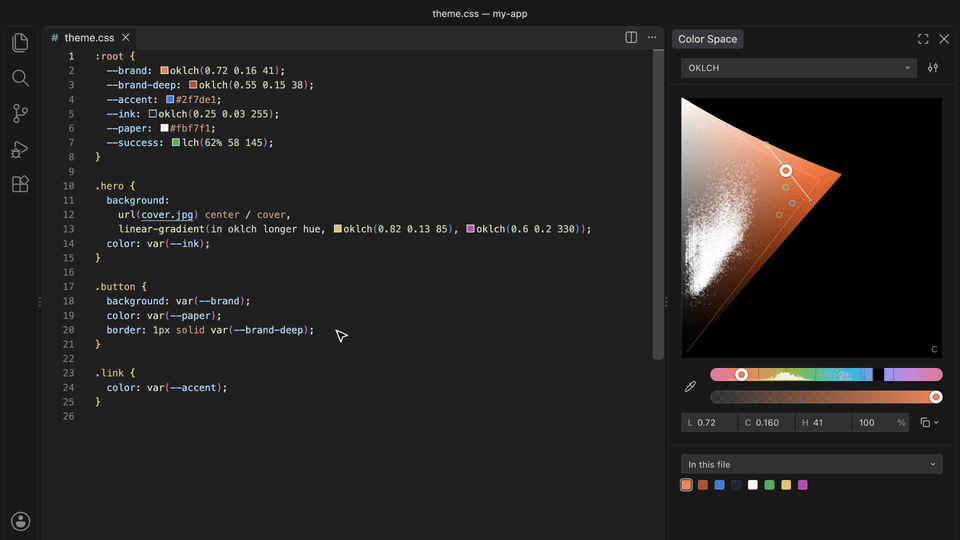The height and width of the screenshot is (540, 960).
Task: Click the --accent color swatch in code
Action: pyautogui.click(x=170, y=99)
